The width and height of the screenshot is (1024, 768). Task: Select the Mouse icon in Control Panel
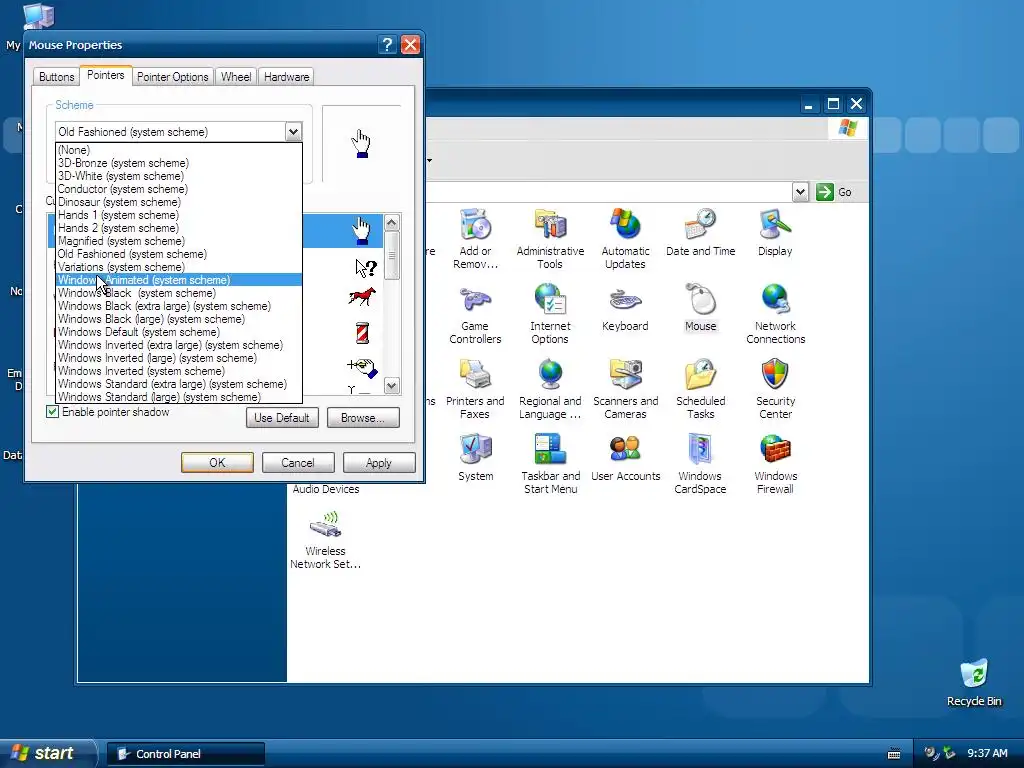click(x=700, y=308)
